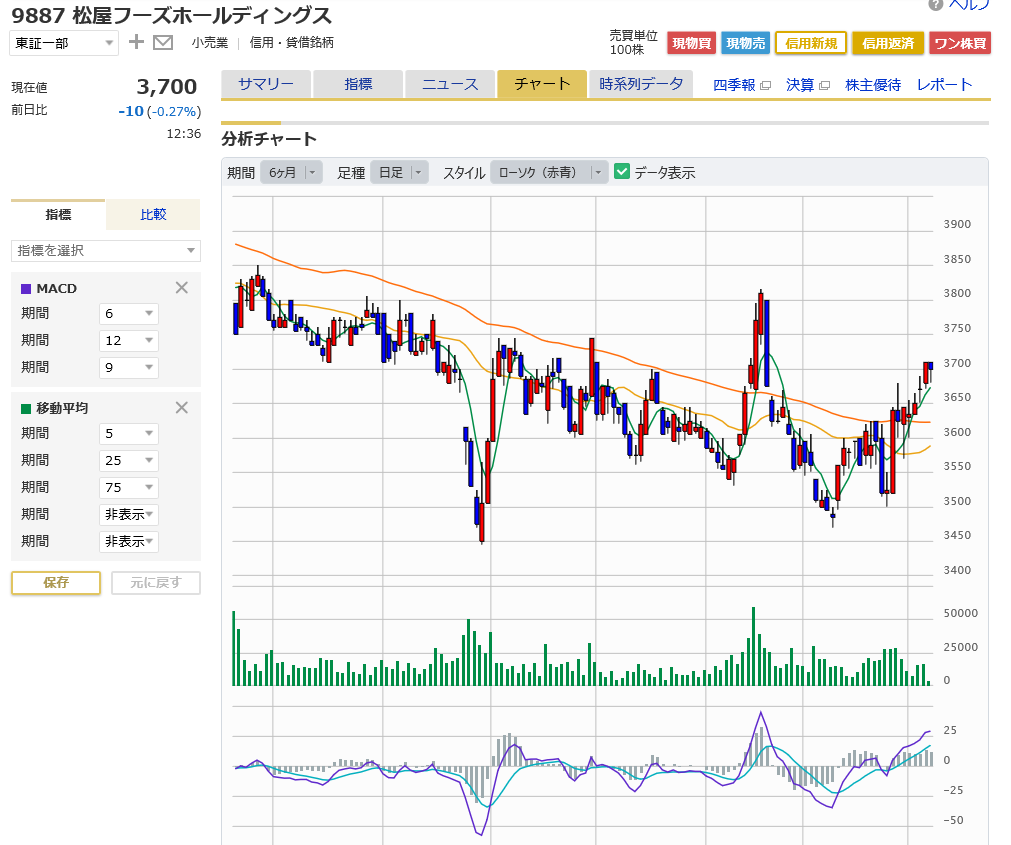Click the 保存 save button
This screenshot has width=1011, height=845.
point(56,583)
